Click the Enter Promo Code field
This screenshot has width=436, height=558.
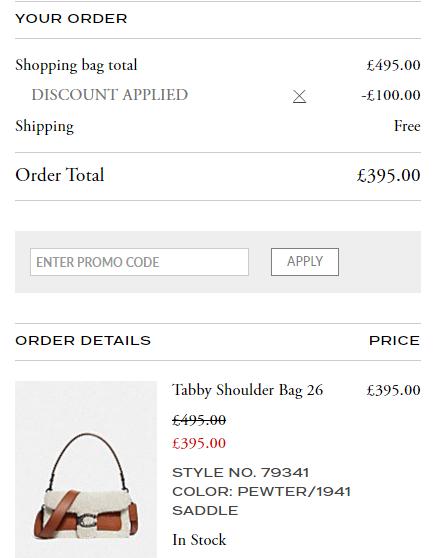[140, 262]
